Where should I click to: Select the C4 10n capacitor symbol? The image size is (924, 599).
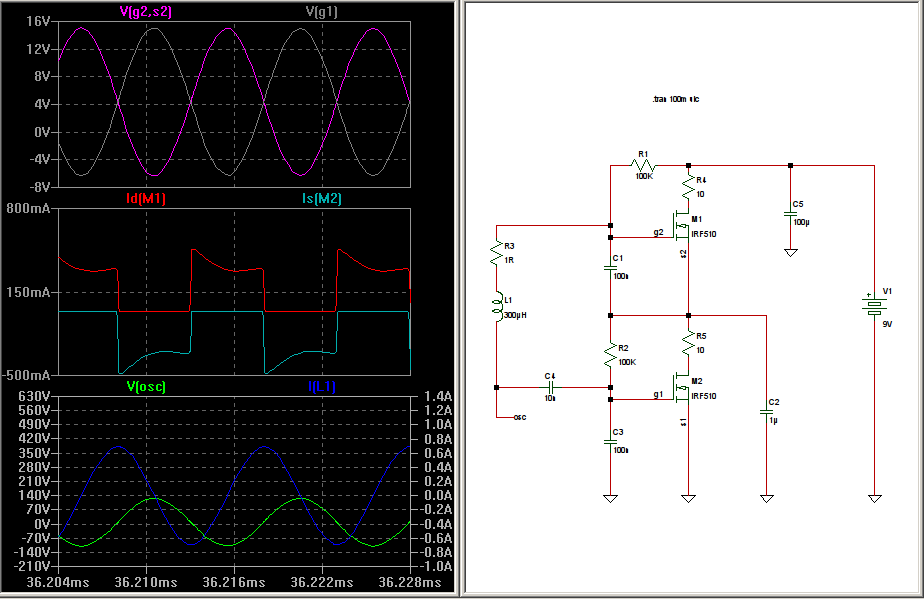pos(549,387)
